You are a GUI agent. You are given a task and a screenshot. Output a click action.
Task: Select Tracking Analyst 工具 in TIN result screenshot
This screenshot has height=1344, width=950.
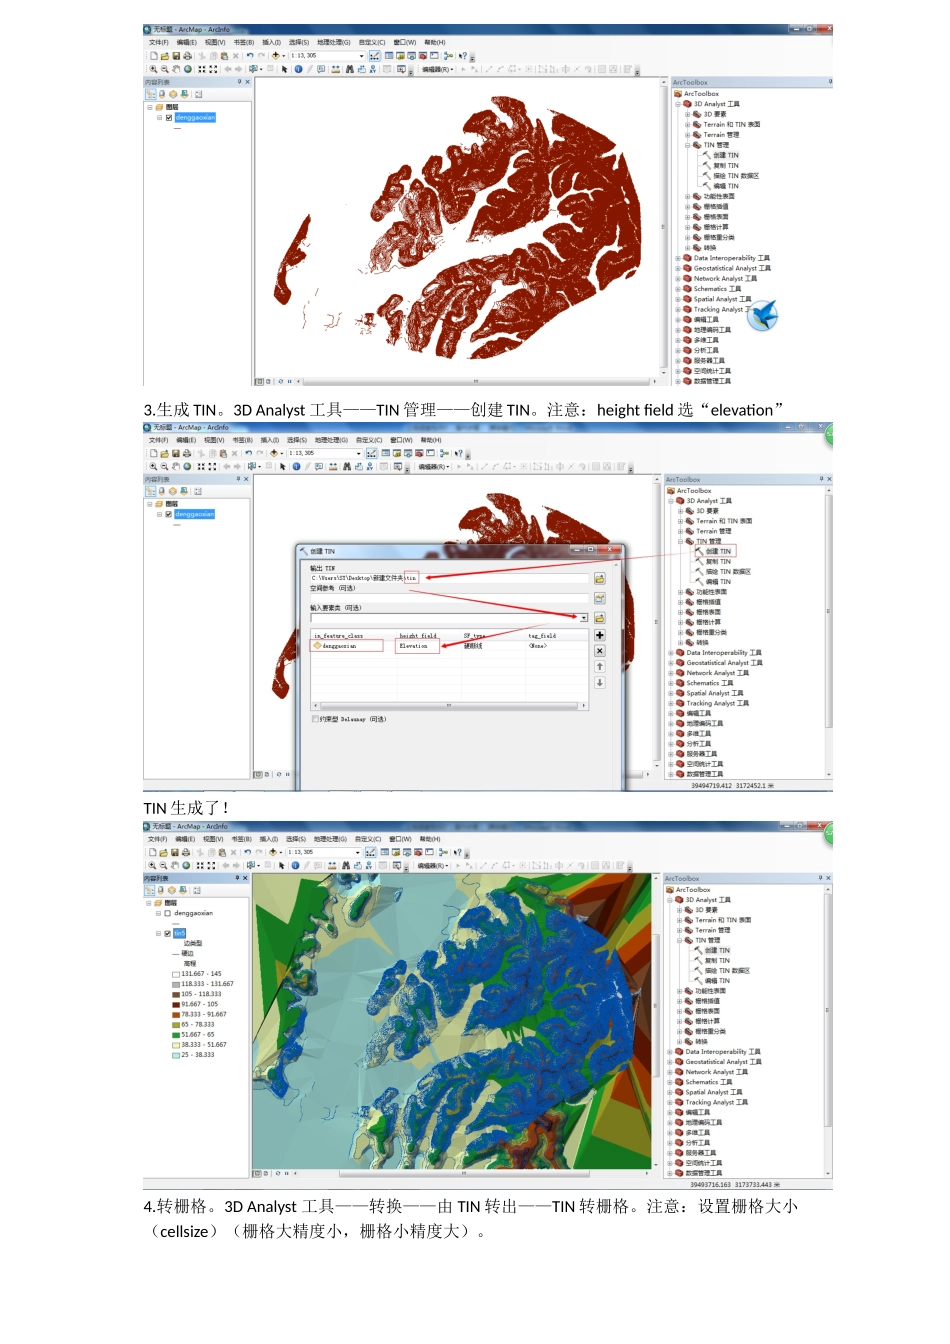tap(716, 1102)
